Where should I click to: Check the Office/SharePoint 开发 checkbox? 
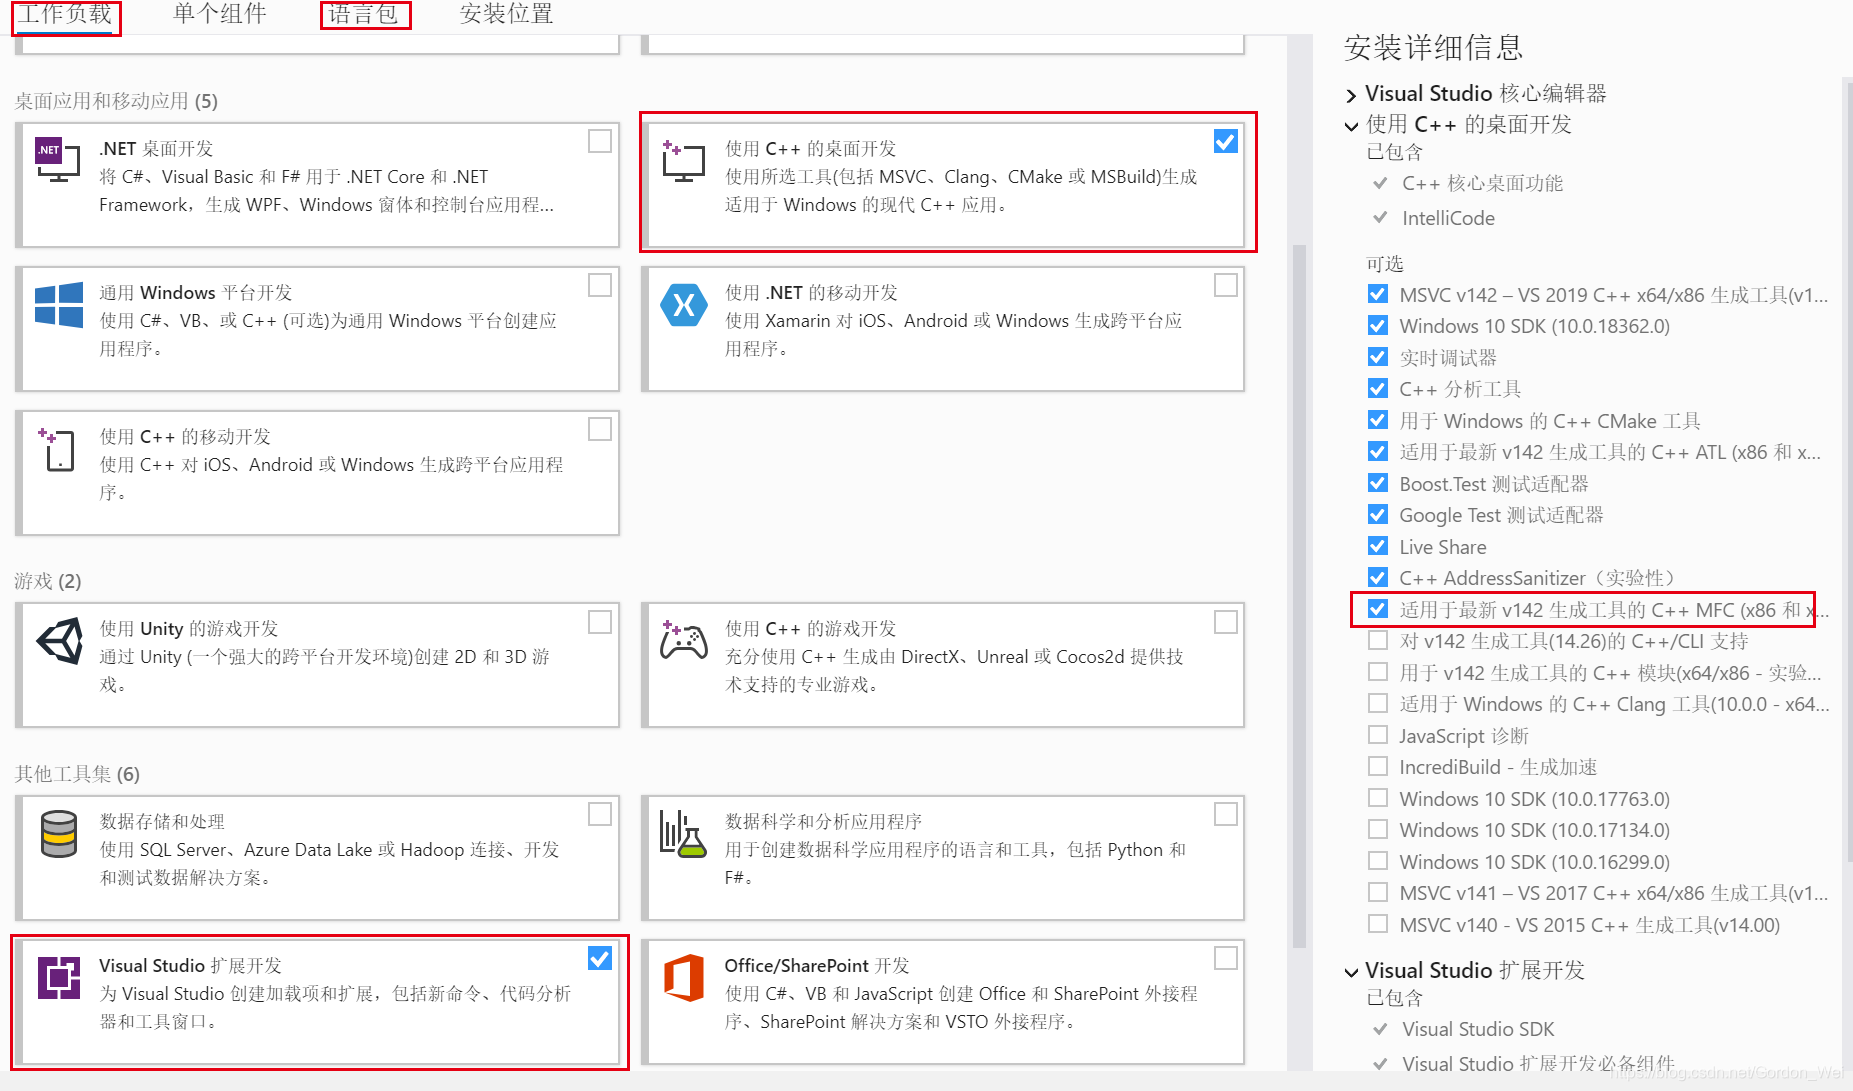(1226, 959)
